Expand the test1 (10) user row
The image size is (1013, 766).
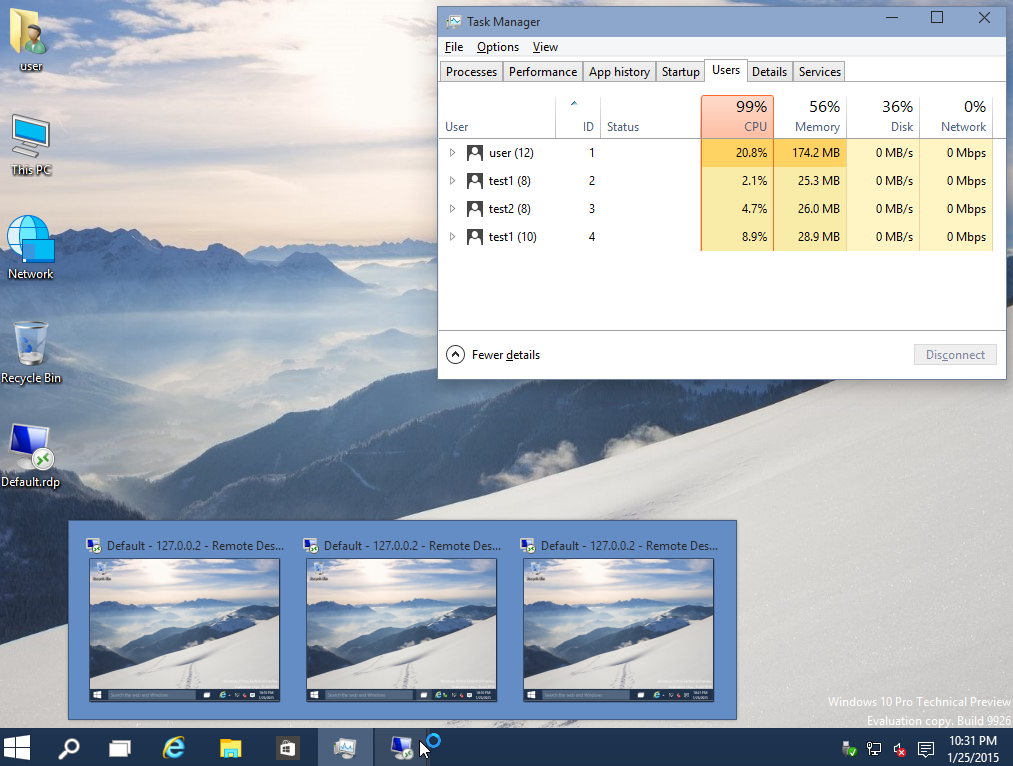tap(452, 237)
